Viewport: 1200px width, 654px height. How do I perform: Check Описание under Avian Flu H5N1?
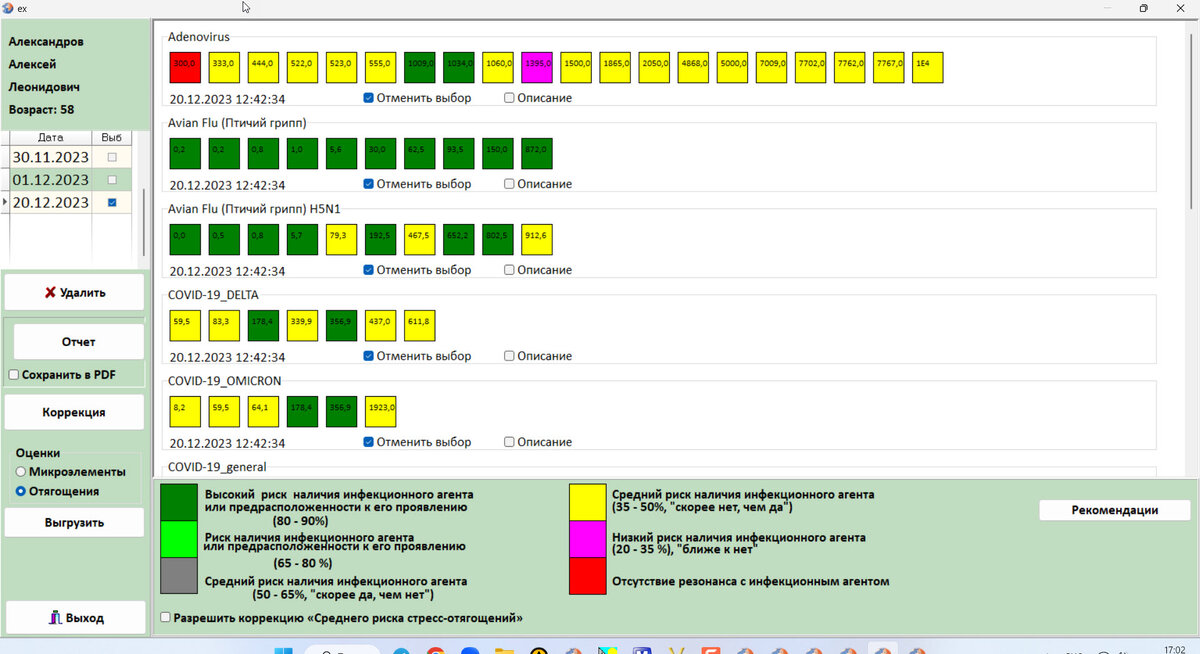pyautogui.click(x=509, y=270)
